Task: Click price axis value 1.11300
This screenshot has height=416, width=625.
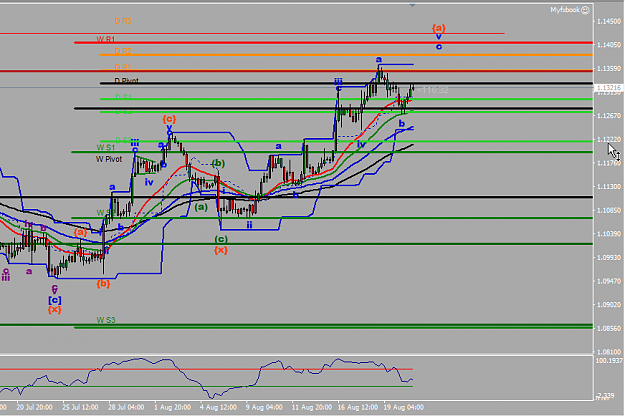Action: tap(609, 186)
